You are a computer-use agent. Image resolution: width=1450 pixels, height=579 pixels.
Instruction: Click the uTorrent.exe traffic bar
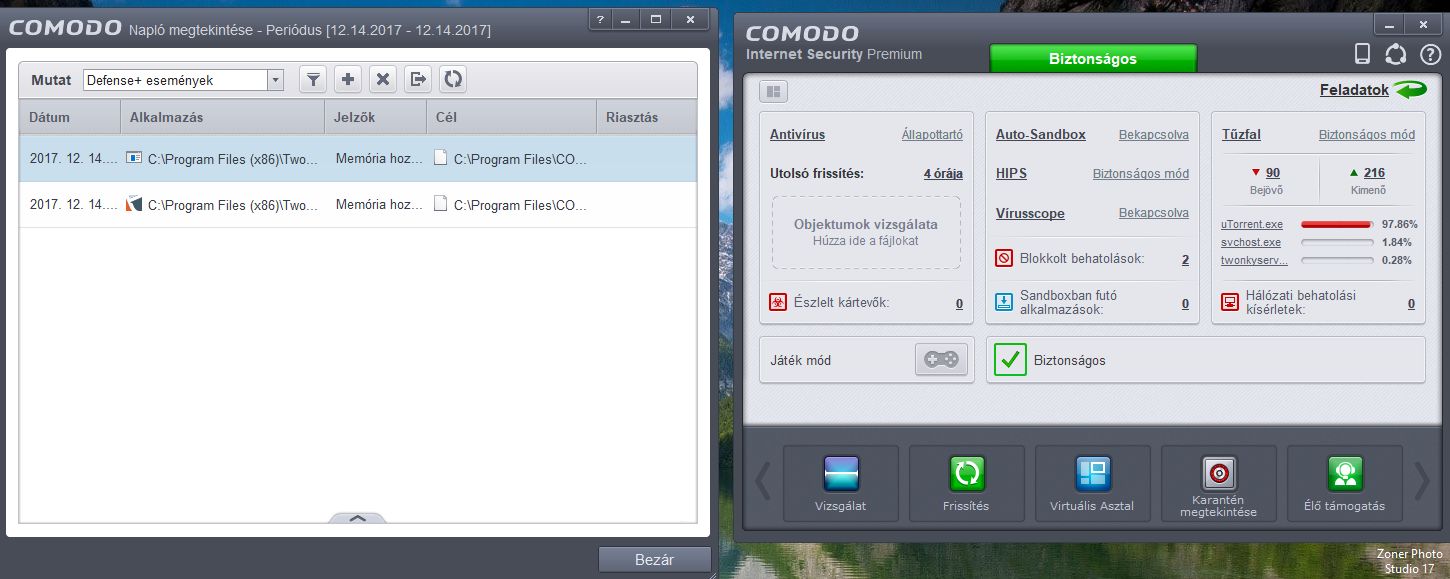click(x=1336, y=225)
